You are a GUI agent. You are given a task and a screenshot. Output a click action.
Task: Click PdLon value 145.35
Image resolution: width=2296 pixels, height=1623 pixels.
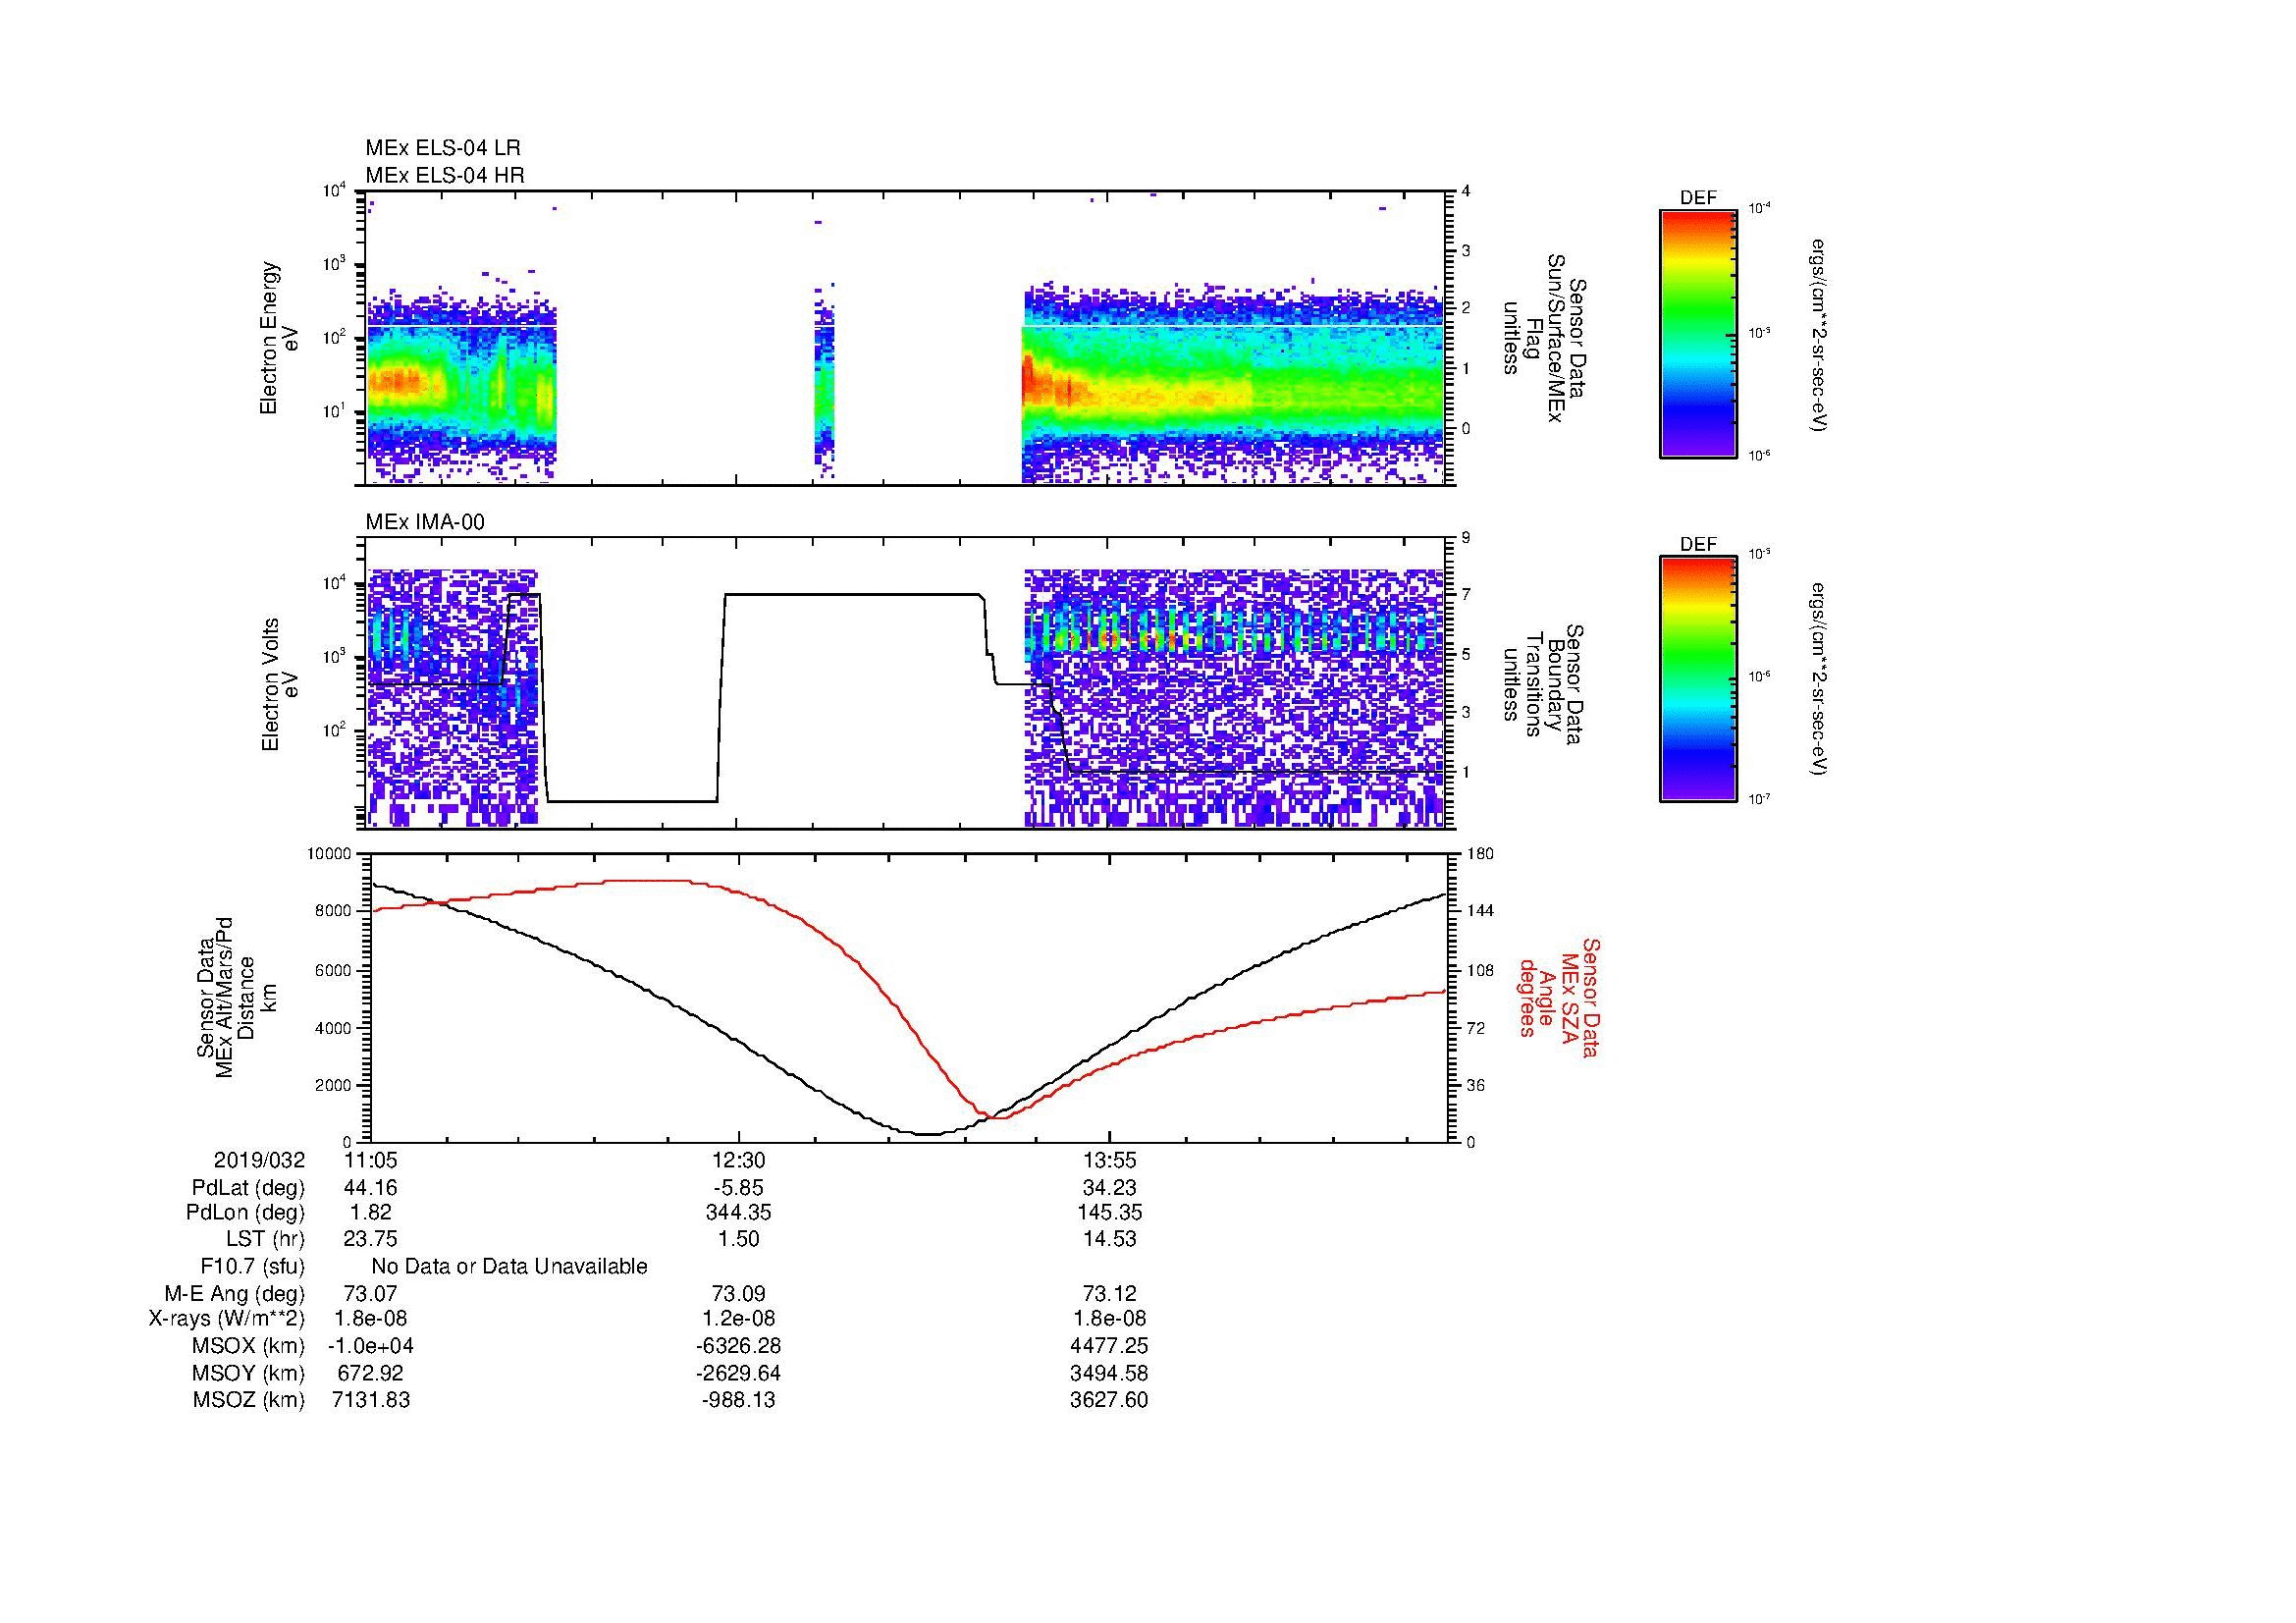click(x=1109, y=1213)
